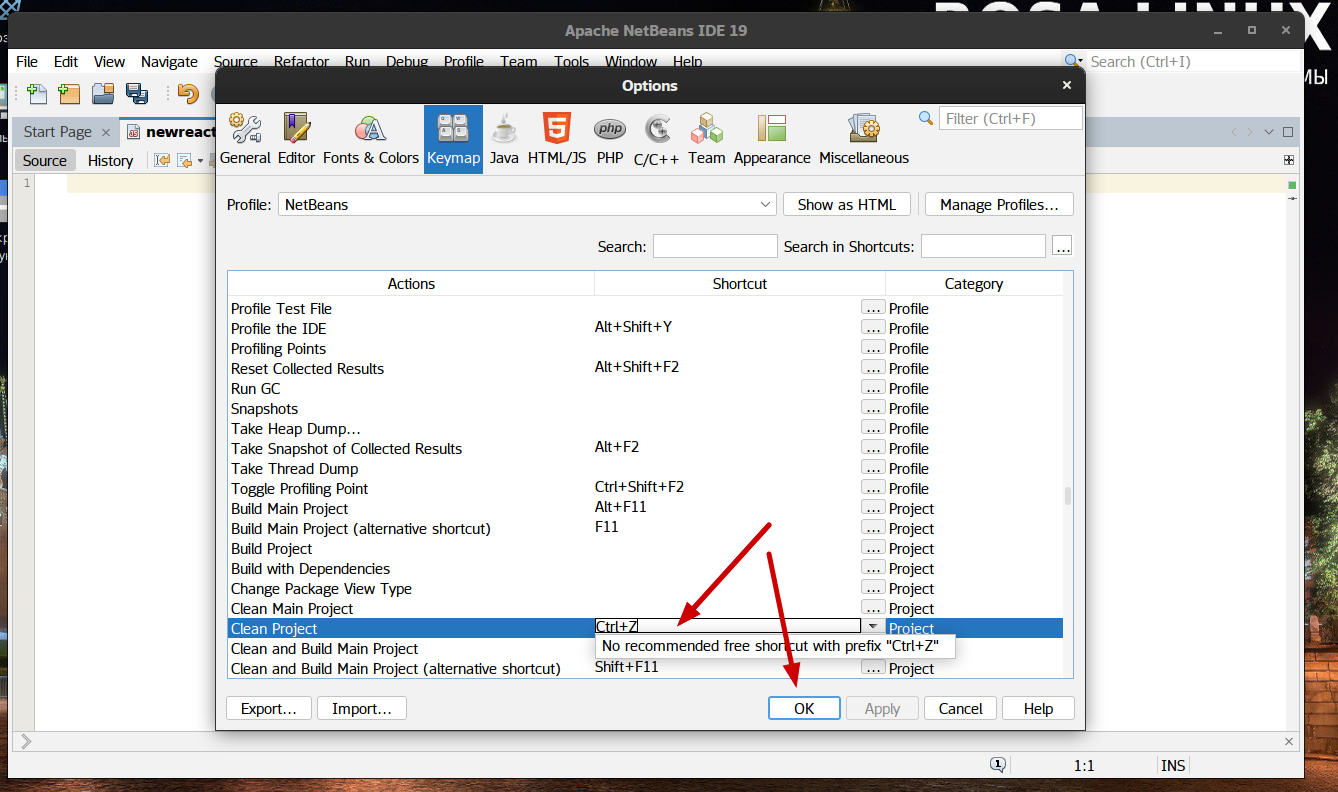
Task: Open the Edit menu
Action: [x=66, y=62]
